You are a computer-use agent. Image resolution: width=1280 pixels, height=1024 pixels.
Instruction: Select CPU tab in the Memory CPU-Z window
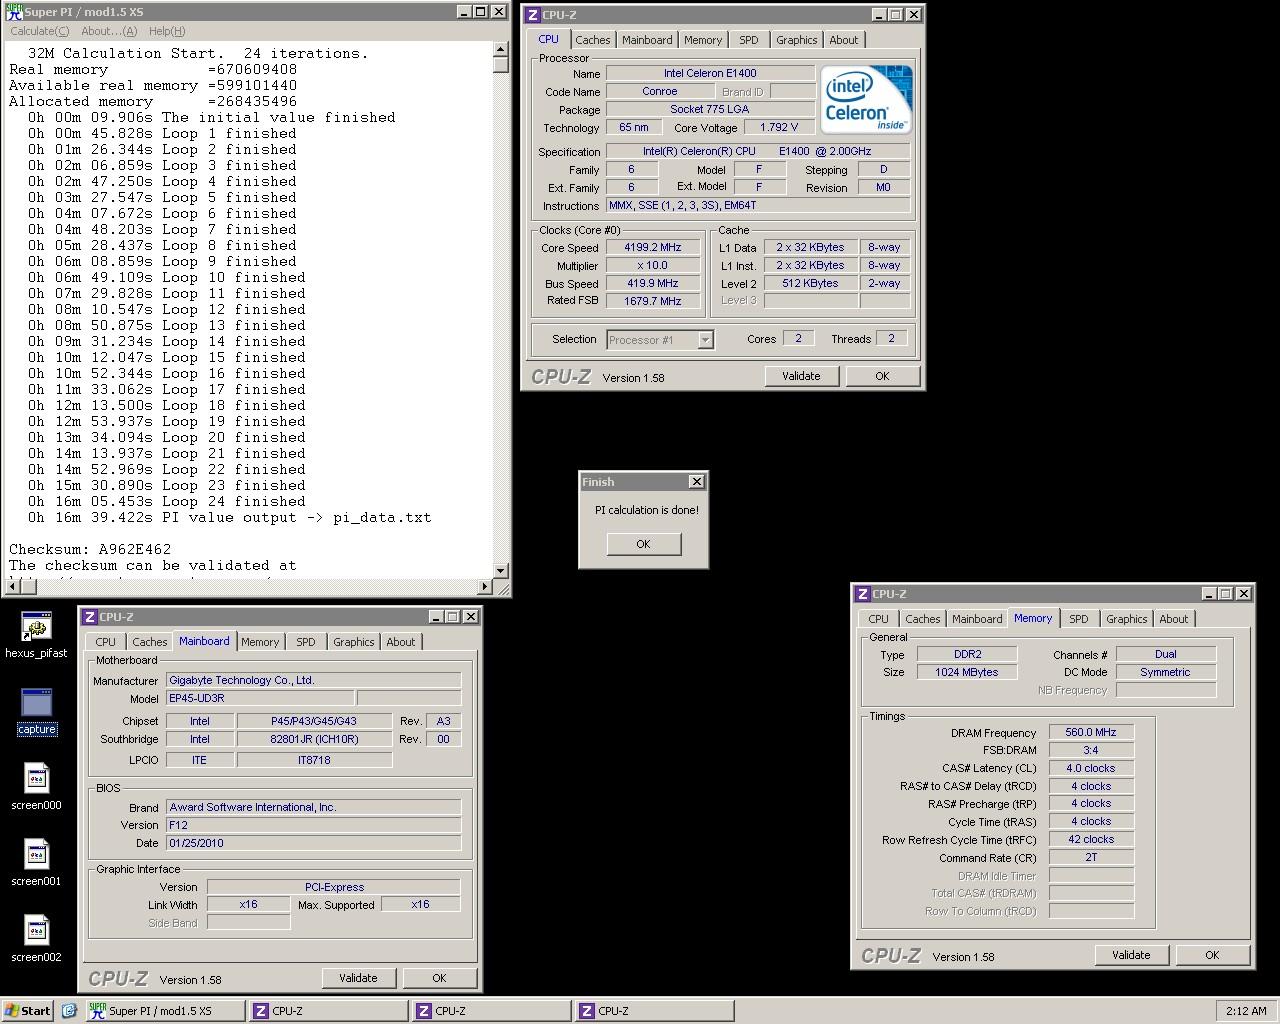pyautogui.click(x=879, y=619)
